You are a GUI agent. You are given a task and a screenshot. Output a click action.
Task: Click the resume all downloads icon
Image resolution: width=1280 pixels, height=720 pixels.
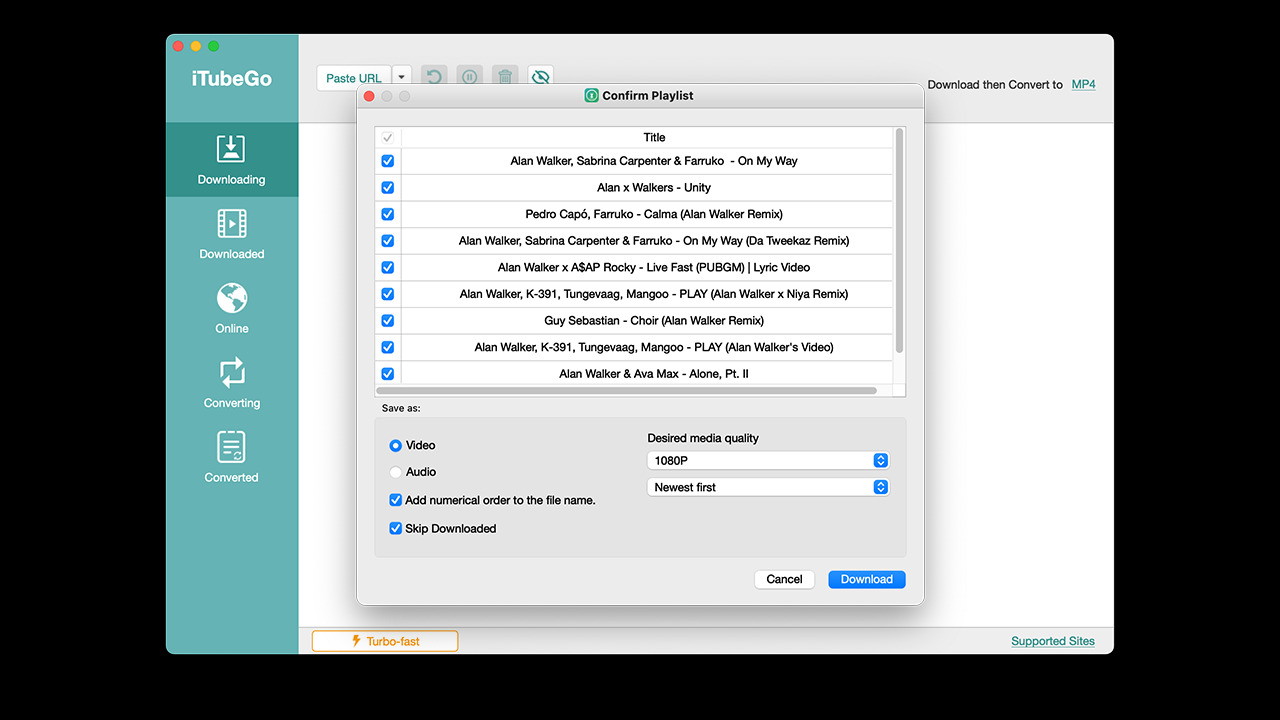(x=433, y=77)
